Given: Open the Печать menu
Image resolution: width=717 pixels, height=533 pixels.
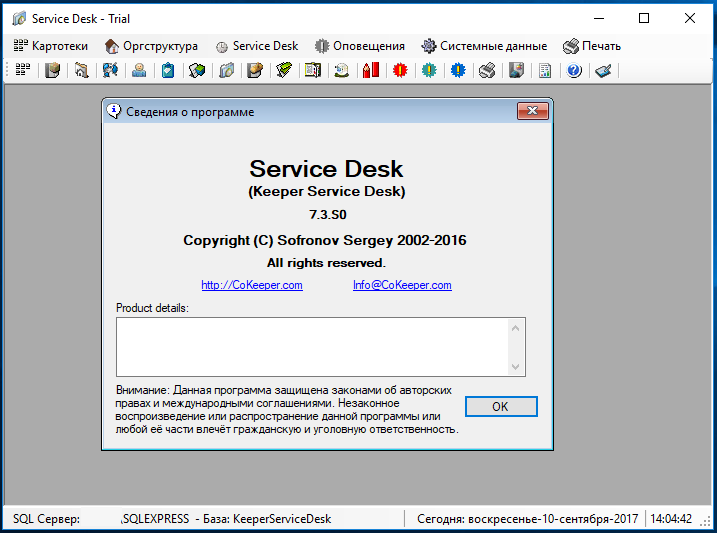Looking at the screenshot, I should 592,46.
